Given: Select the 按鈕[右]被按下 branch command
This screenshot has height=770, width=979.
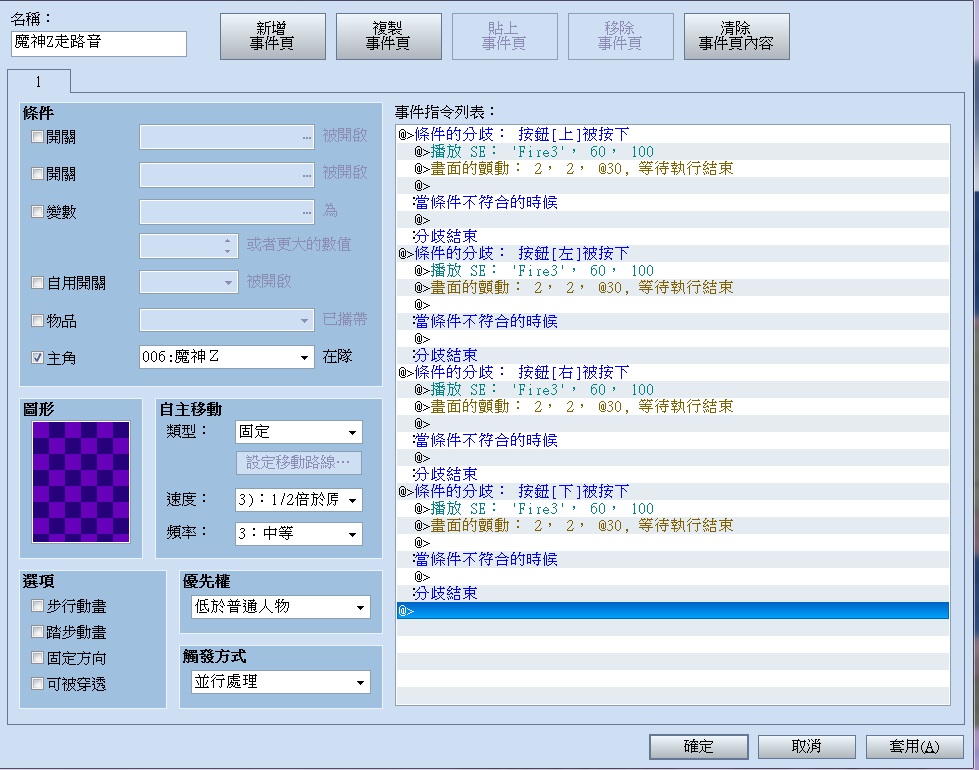Looking at the screenshot, I should pos(673,372).
